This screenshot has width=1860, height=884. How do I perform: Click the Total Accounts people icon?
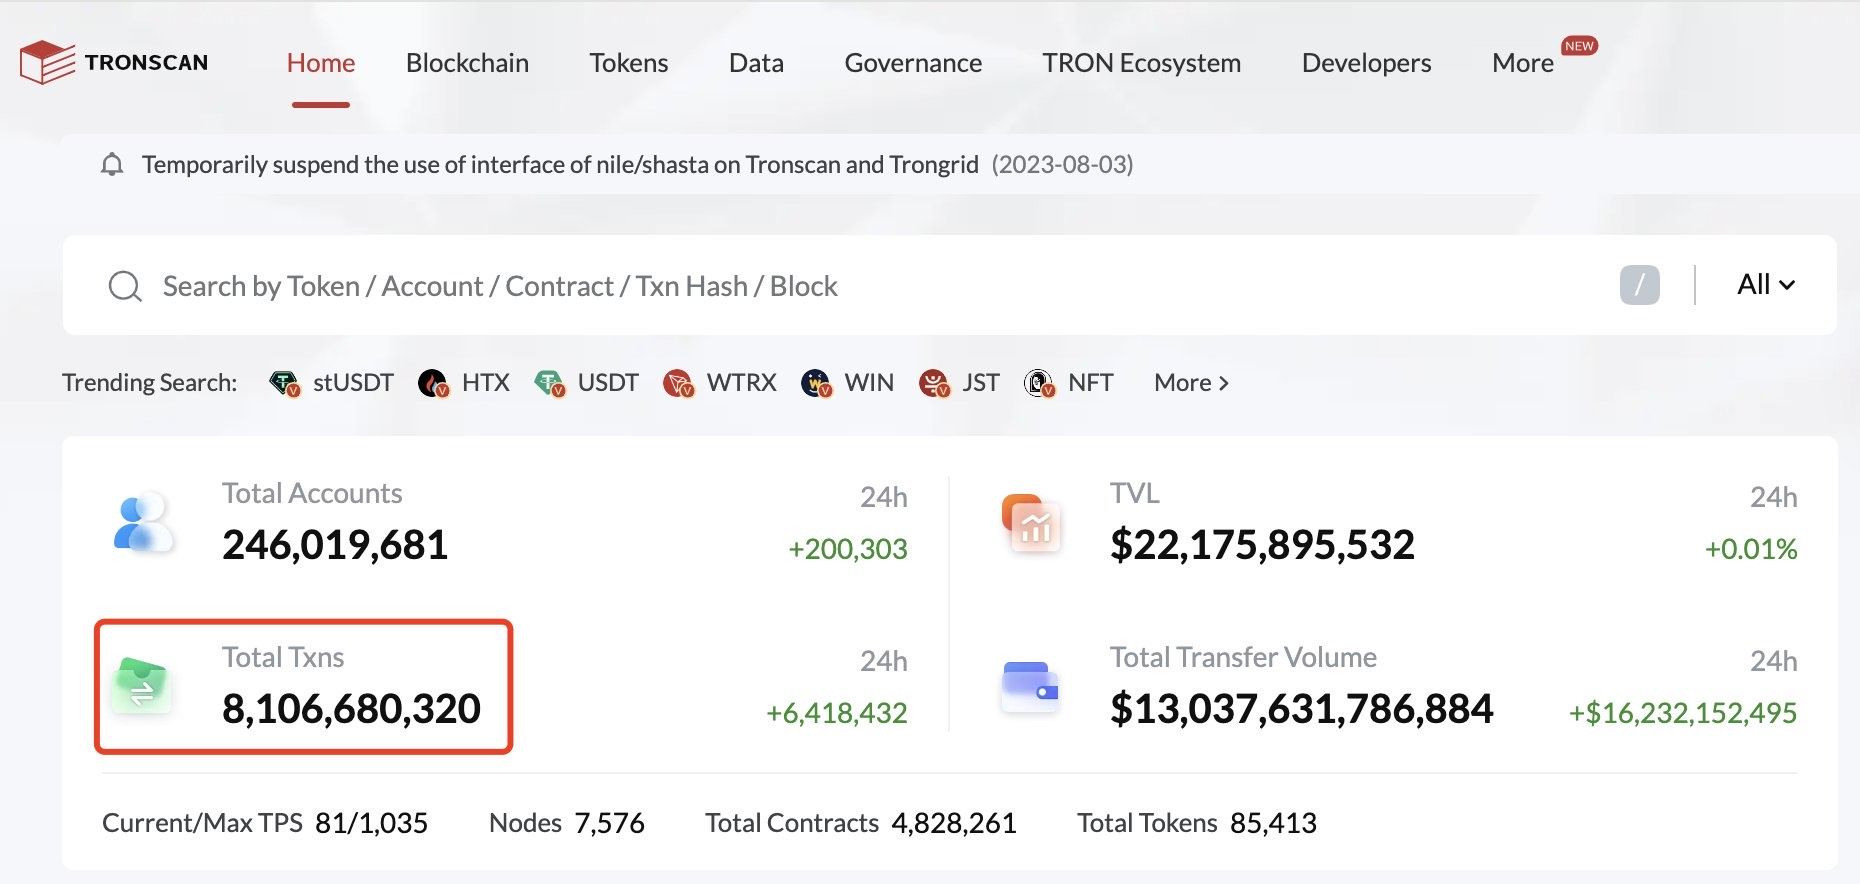[143, 522]
